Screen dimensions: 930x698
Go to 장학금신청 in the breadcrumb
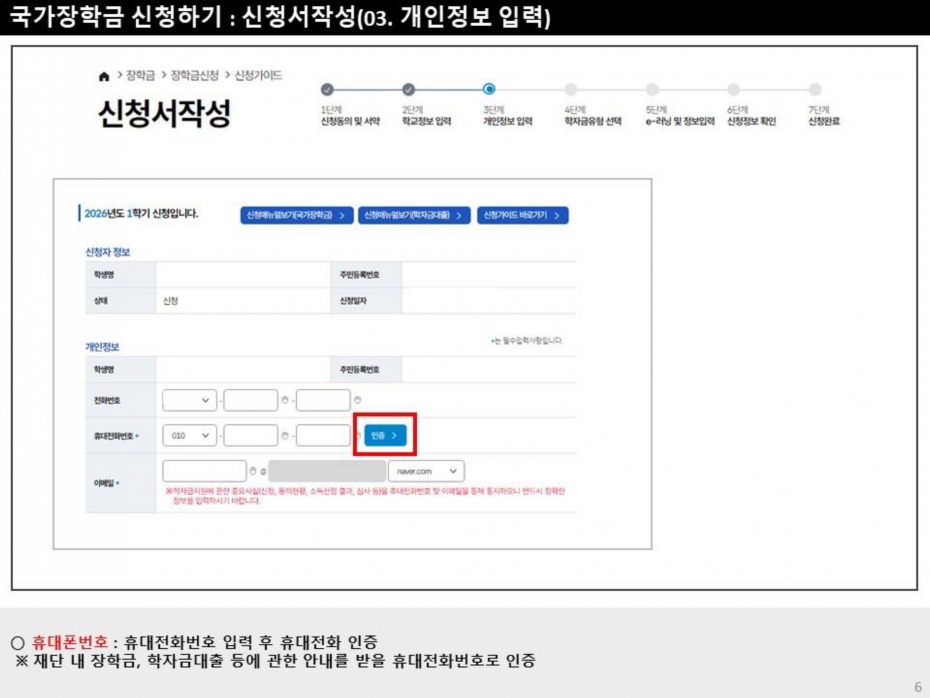click(x=194, y=76)
